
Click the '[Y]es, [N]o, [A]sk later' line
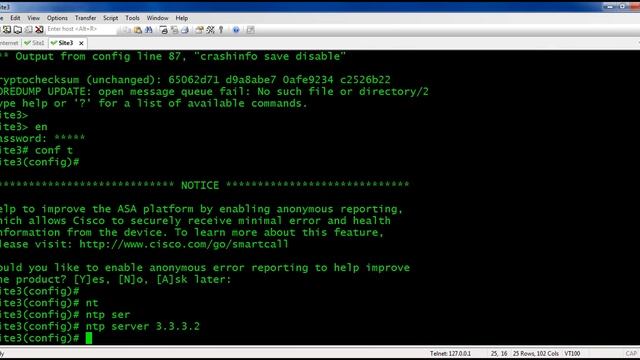(x=116, y=280)
